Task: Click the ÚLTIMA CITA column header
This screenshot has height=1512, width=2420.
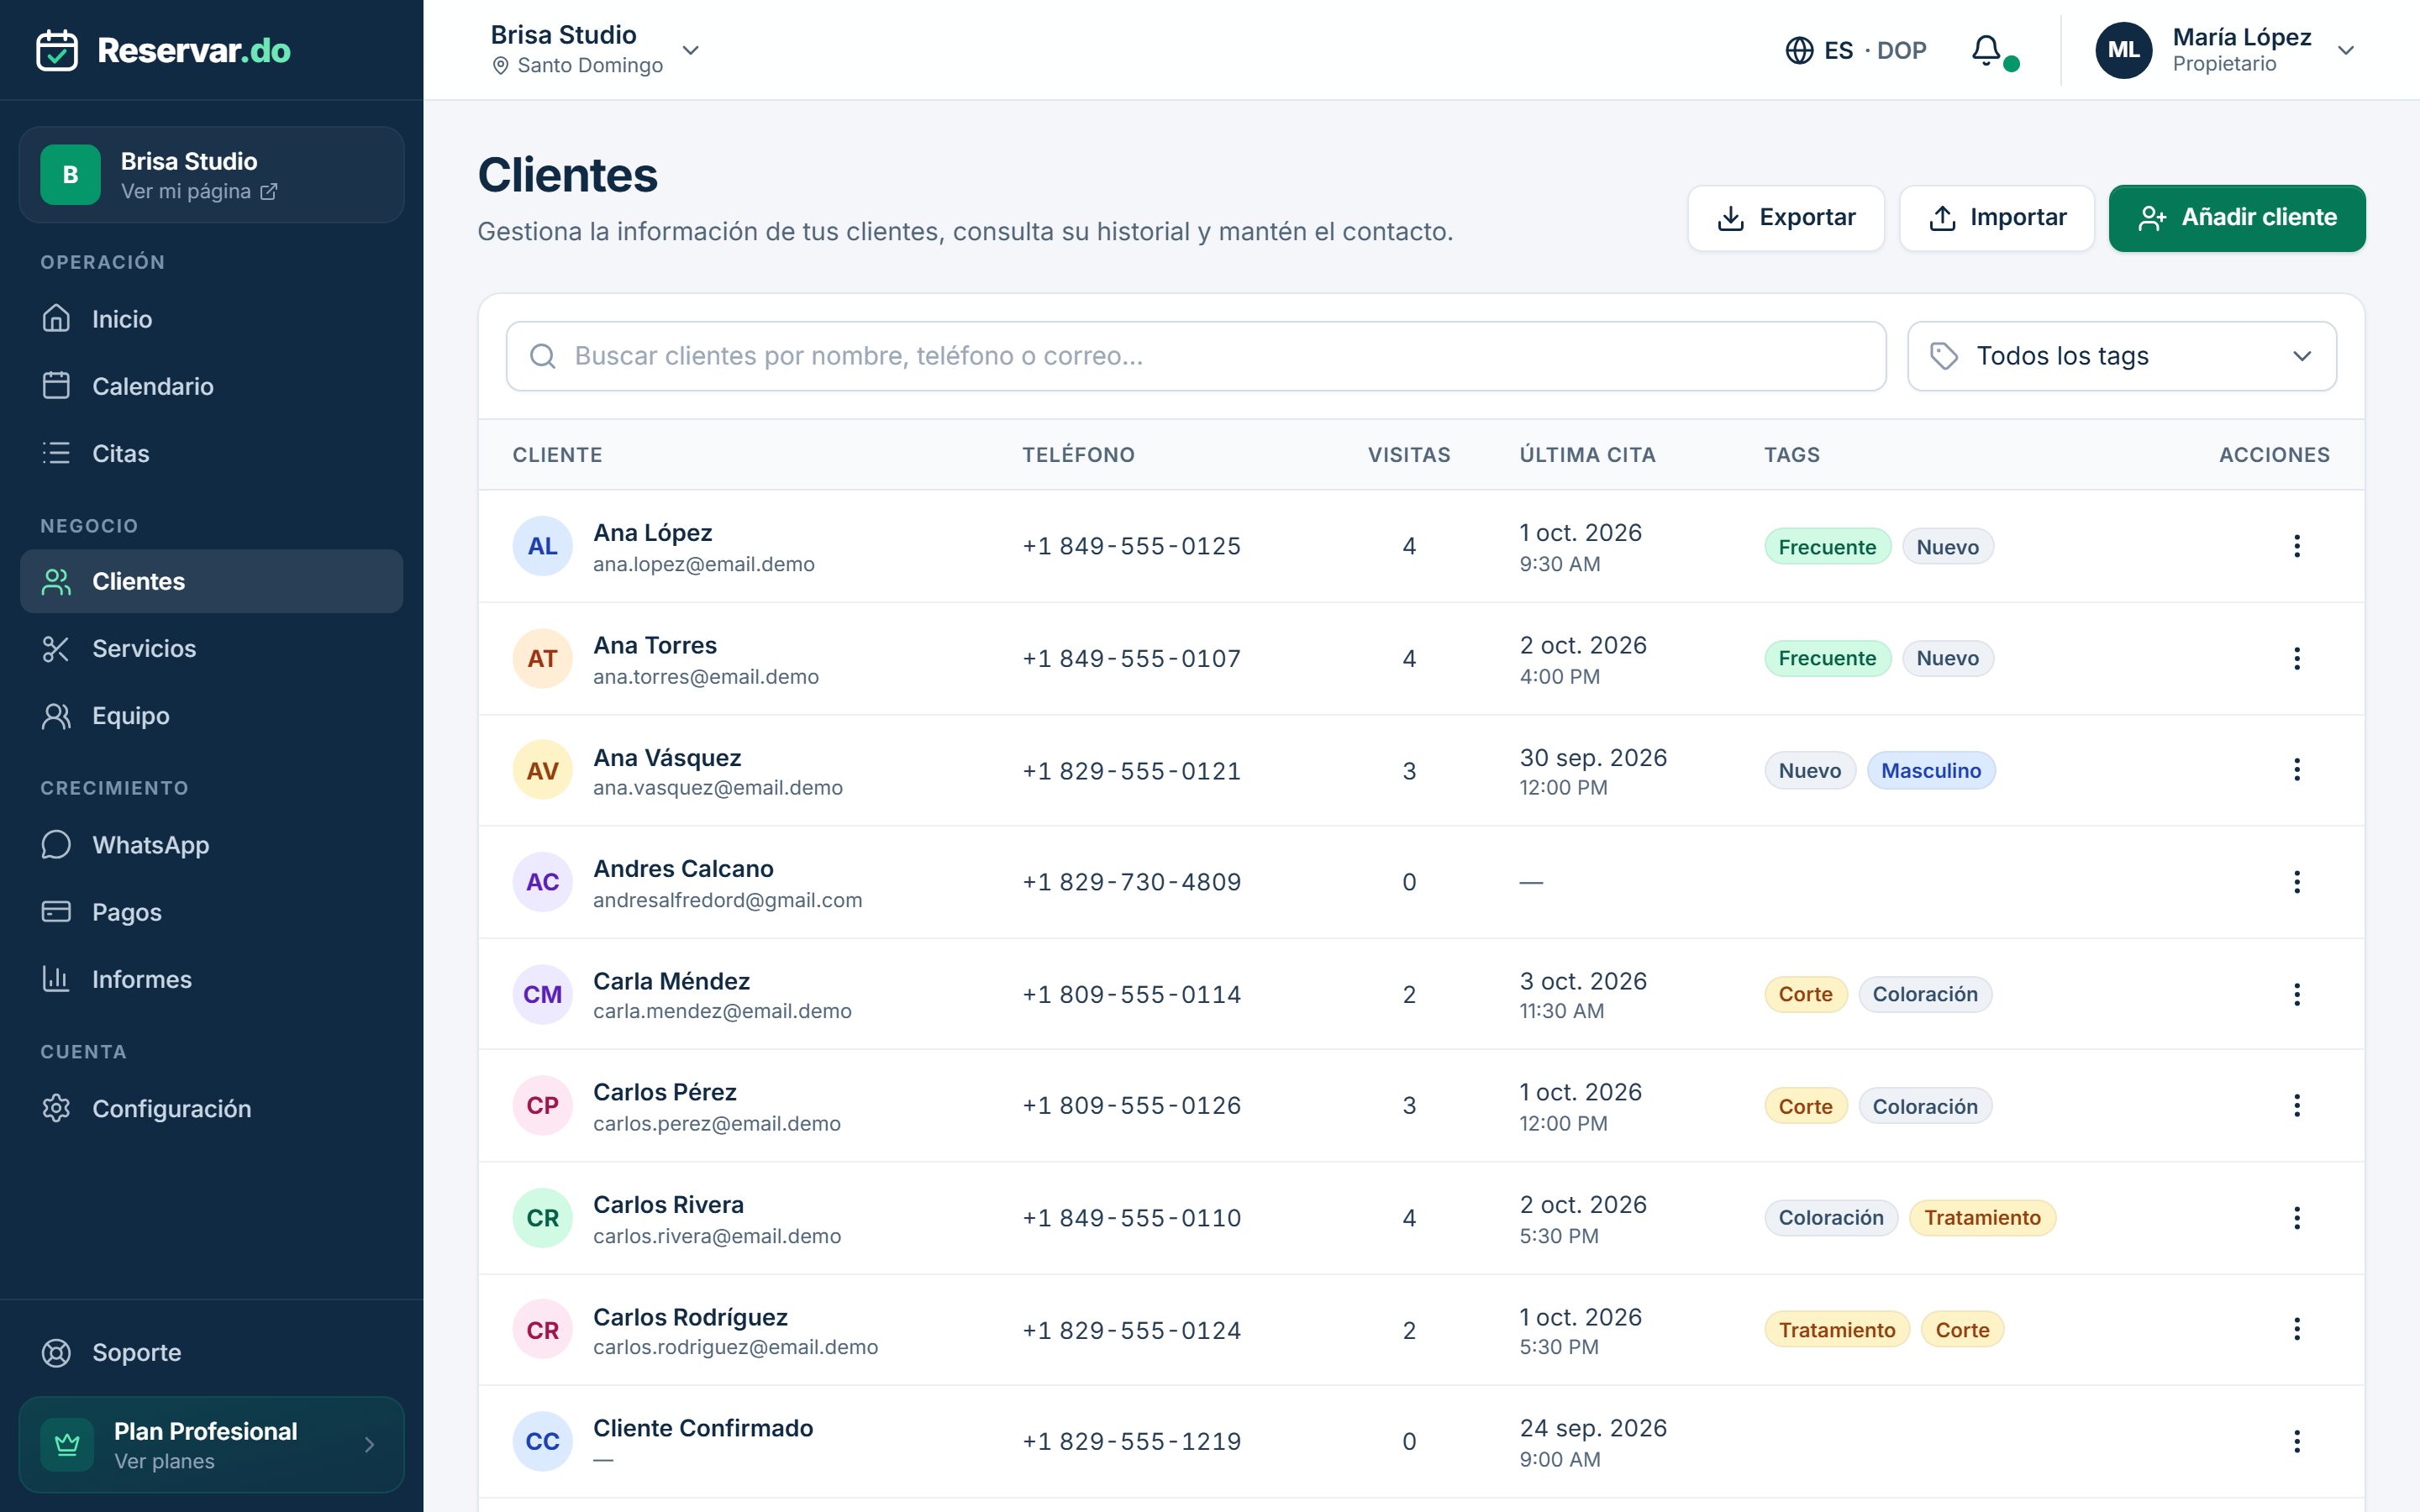Action: click(1587, 455)
